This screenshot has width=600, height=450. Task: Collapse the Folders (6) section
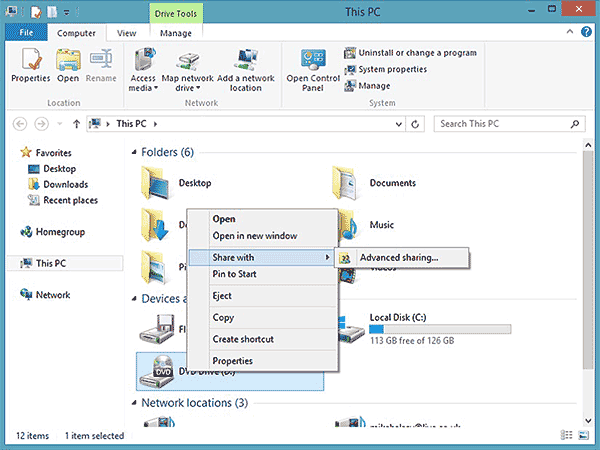tap(134, 153)
